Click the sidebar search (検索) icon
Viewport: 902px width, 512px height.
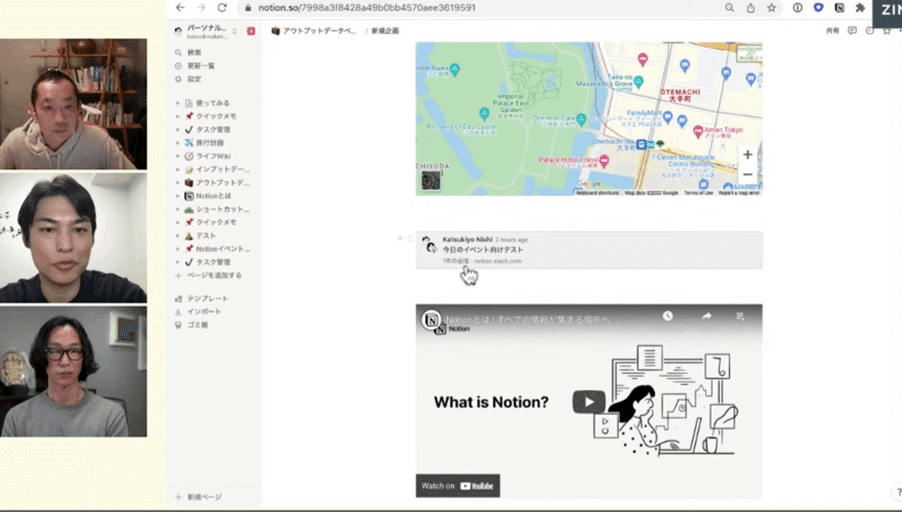[x=179, y=52]
